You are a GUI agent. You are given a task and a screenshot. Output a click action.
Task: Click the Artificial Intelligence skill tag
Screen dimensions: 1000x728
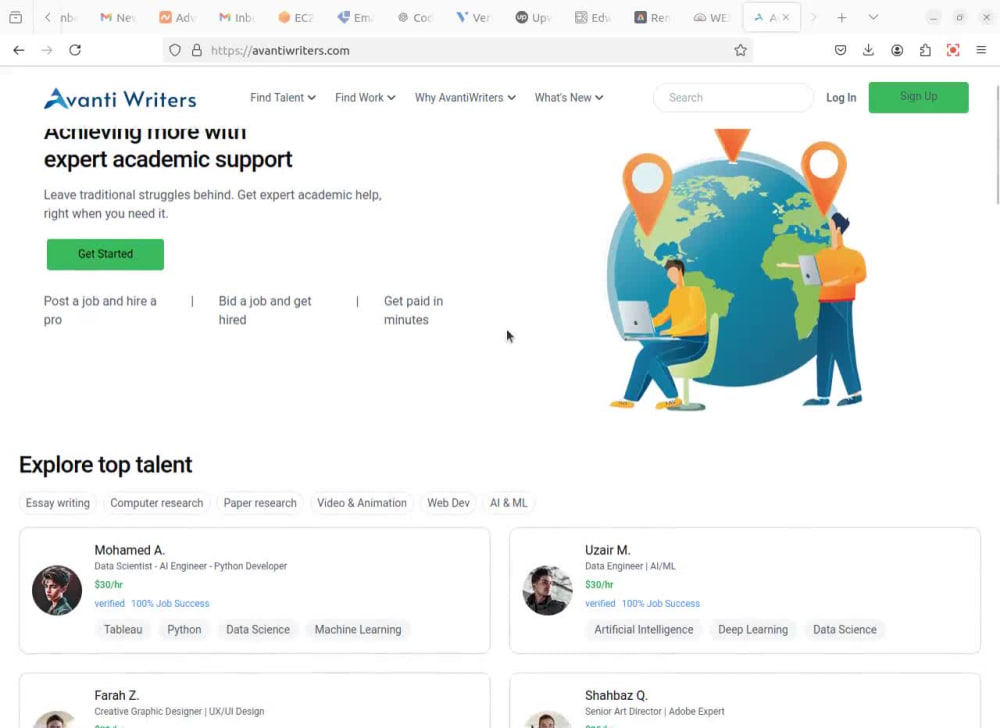(643, 630)
